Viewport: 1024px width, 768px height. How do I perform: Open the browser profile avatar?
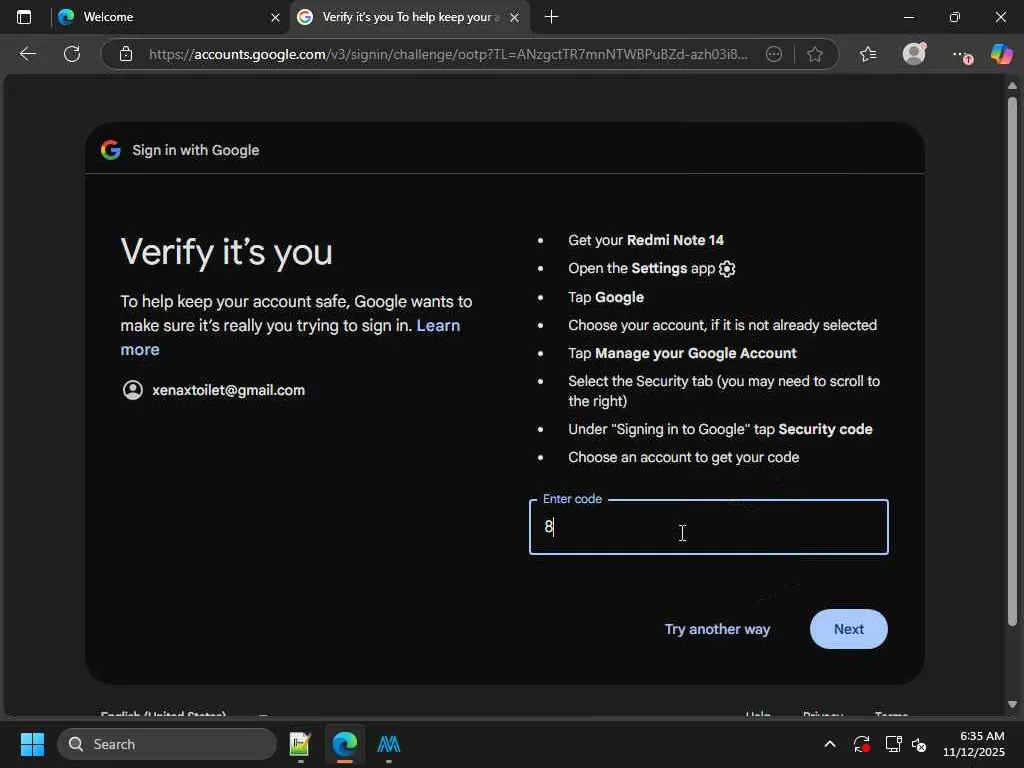point(914,54)
